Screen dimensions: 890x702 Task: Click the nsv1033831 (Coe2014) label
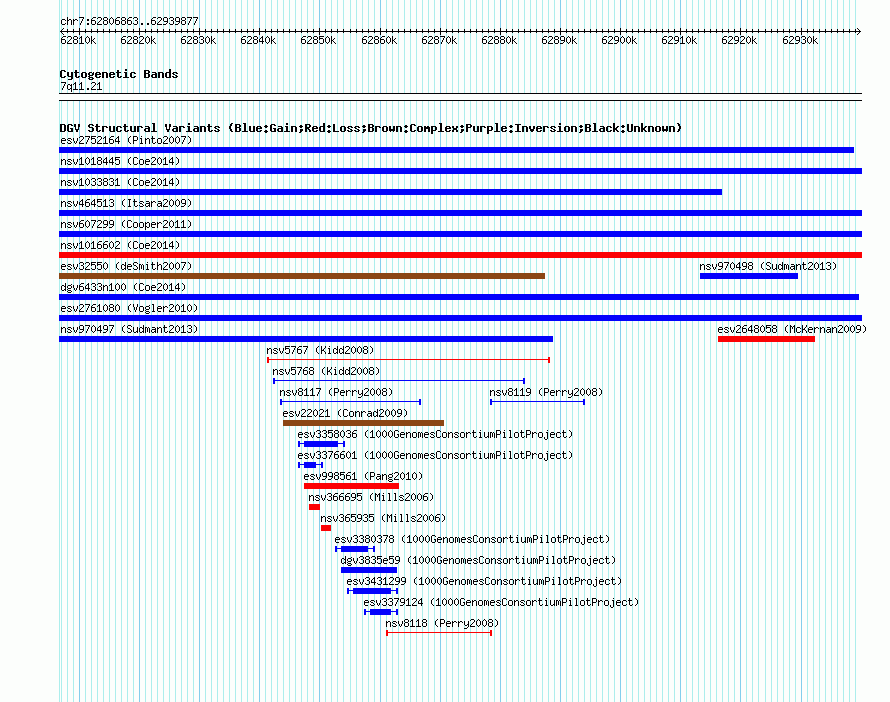120,182
